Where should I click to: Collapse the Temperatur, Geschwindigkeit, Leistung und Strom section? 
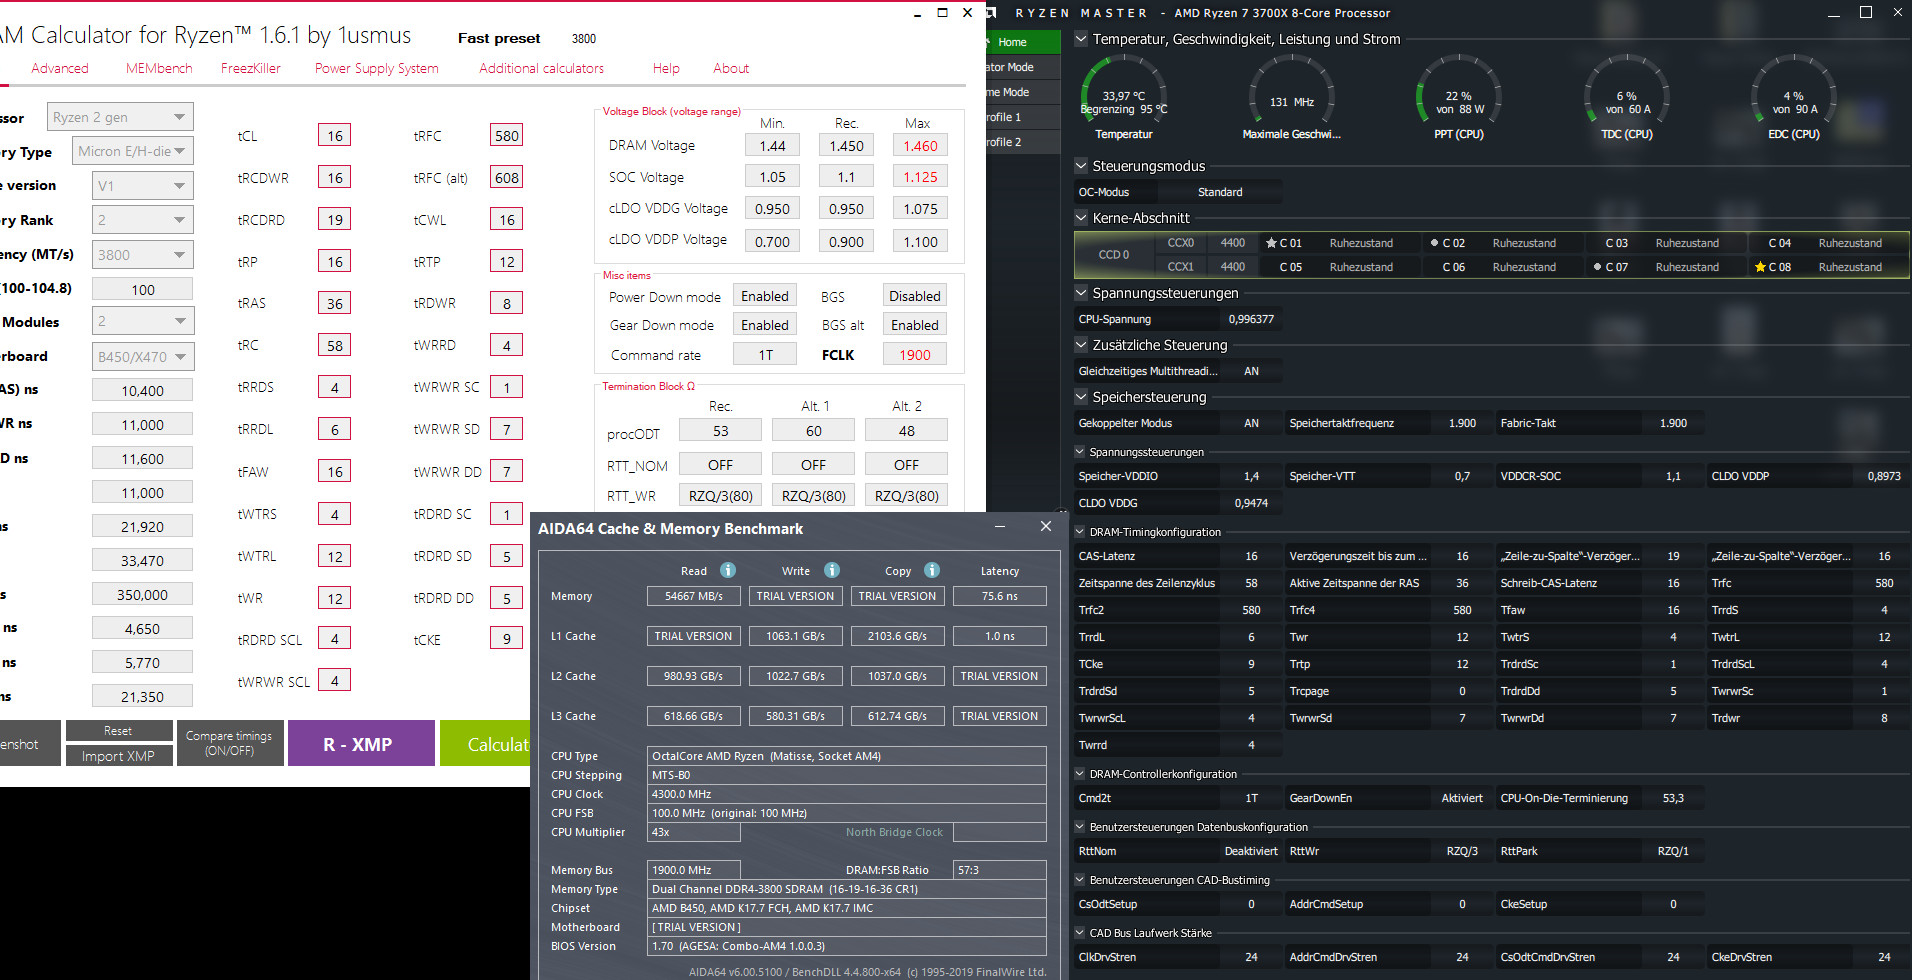1081,39
